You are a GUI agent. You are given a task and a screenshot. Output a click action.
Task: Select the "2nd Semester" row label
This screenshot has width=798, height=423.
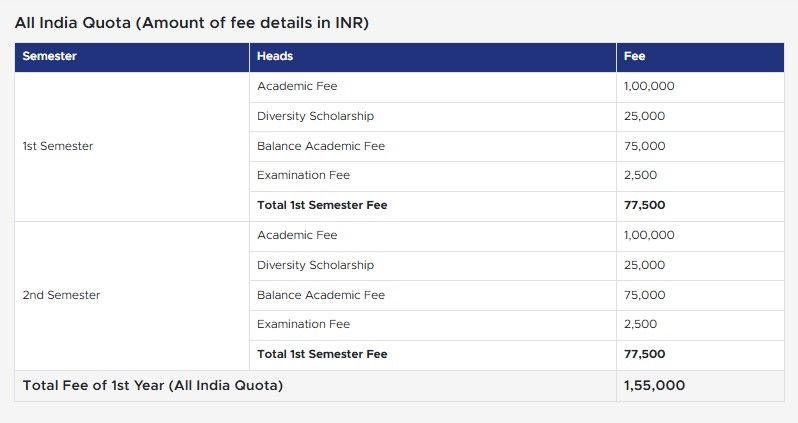[61, 295]
